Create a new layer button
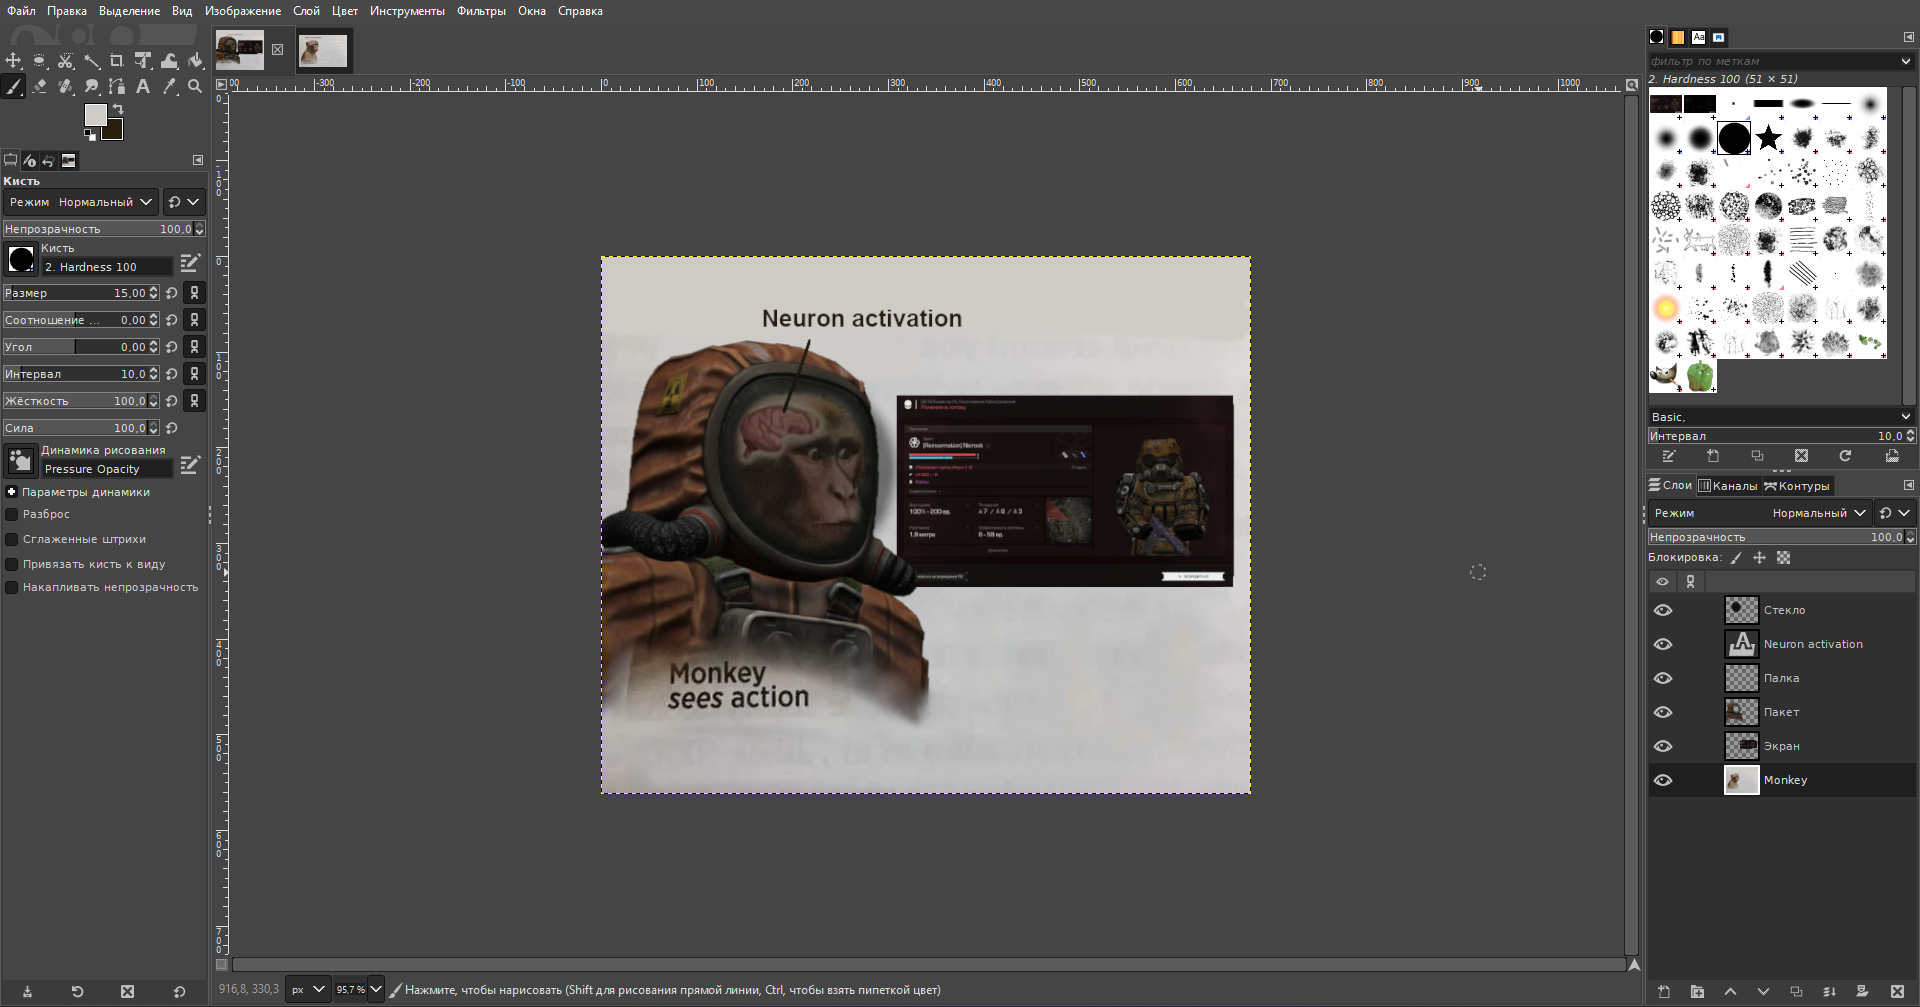This screenshot has height=1007, width=1920. click(x=1664, y=992)
